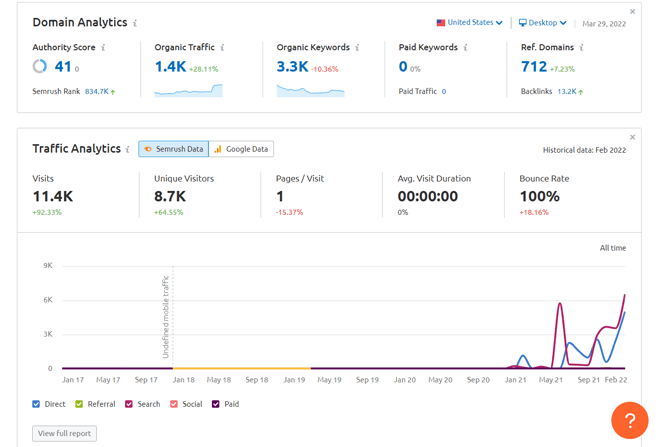Image resolution: width=660 pixels, height=447 pixels.
Task: Click the 712 Ref. Domains link
Action: (x=534, y=67)
